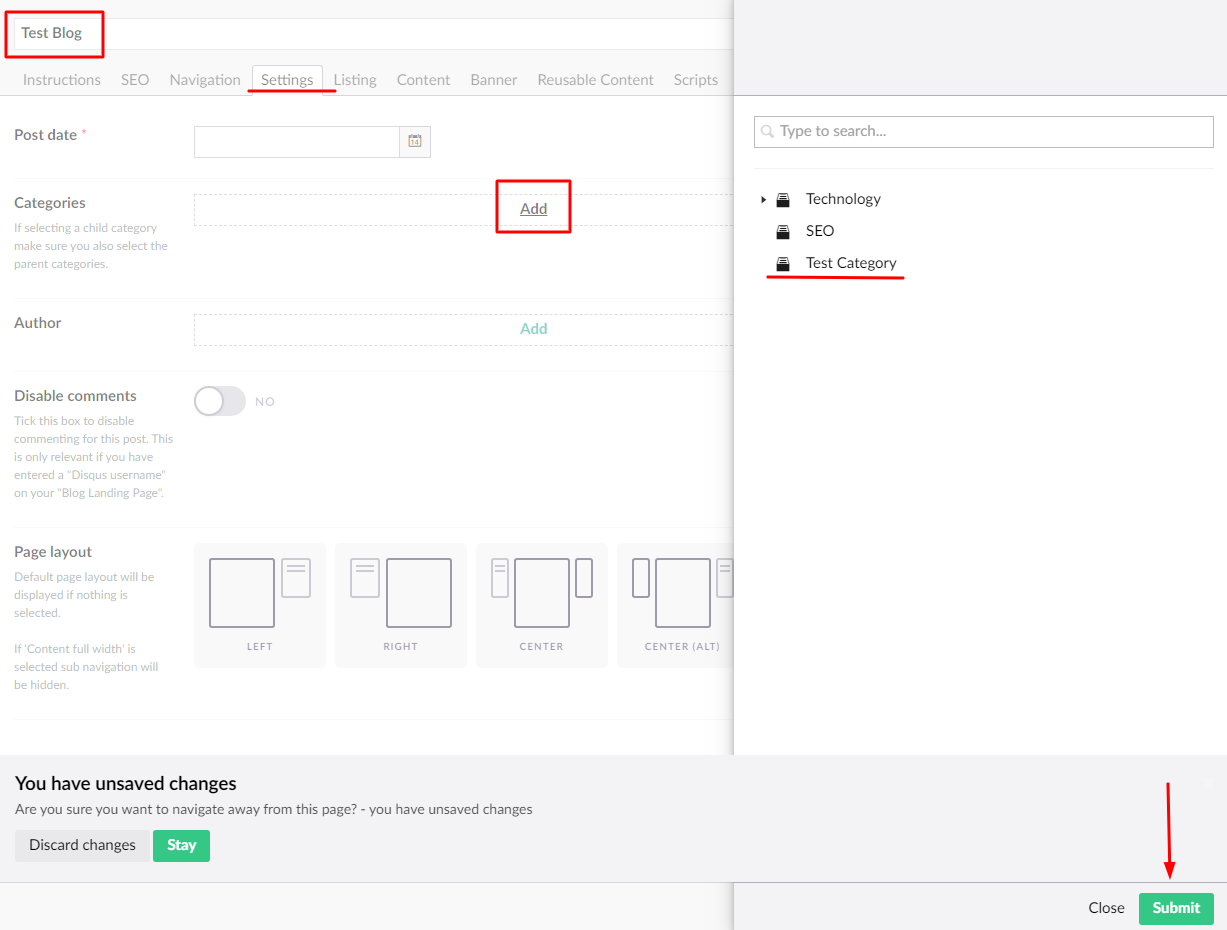Choose the Right page layout

point(401,605)
